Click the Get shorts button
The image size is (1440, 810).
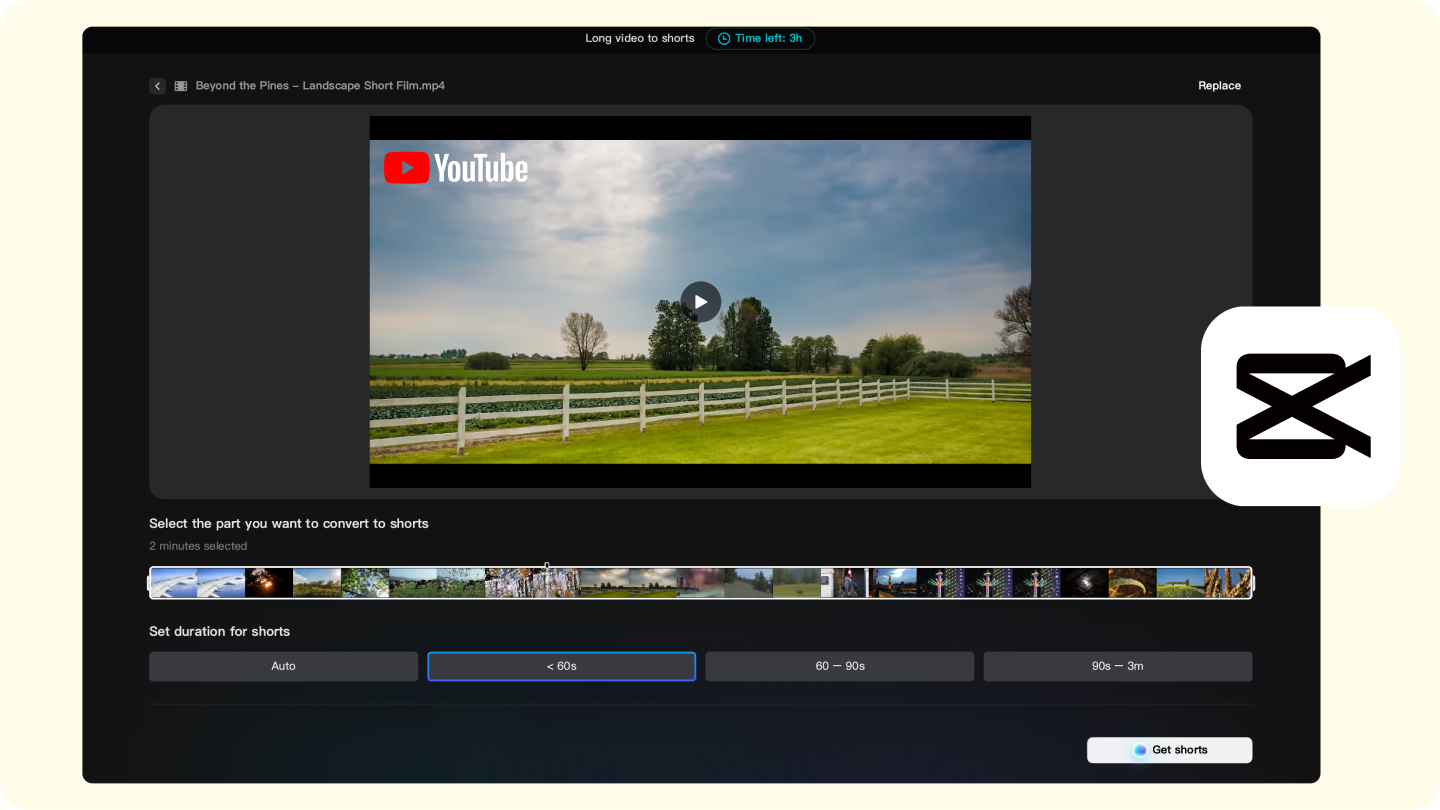click(1169, 750)
